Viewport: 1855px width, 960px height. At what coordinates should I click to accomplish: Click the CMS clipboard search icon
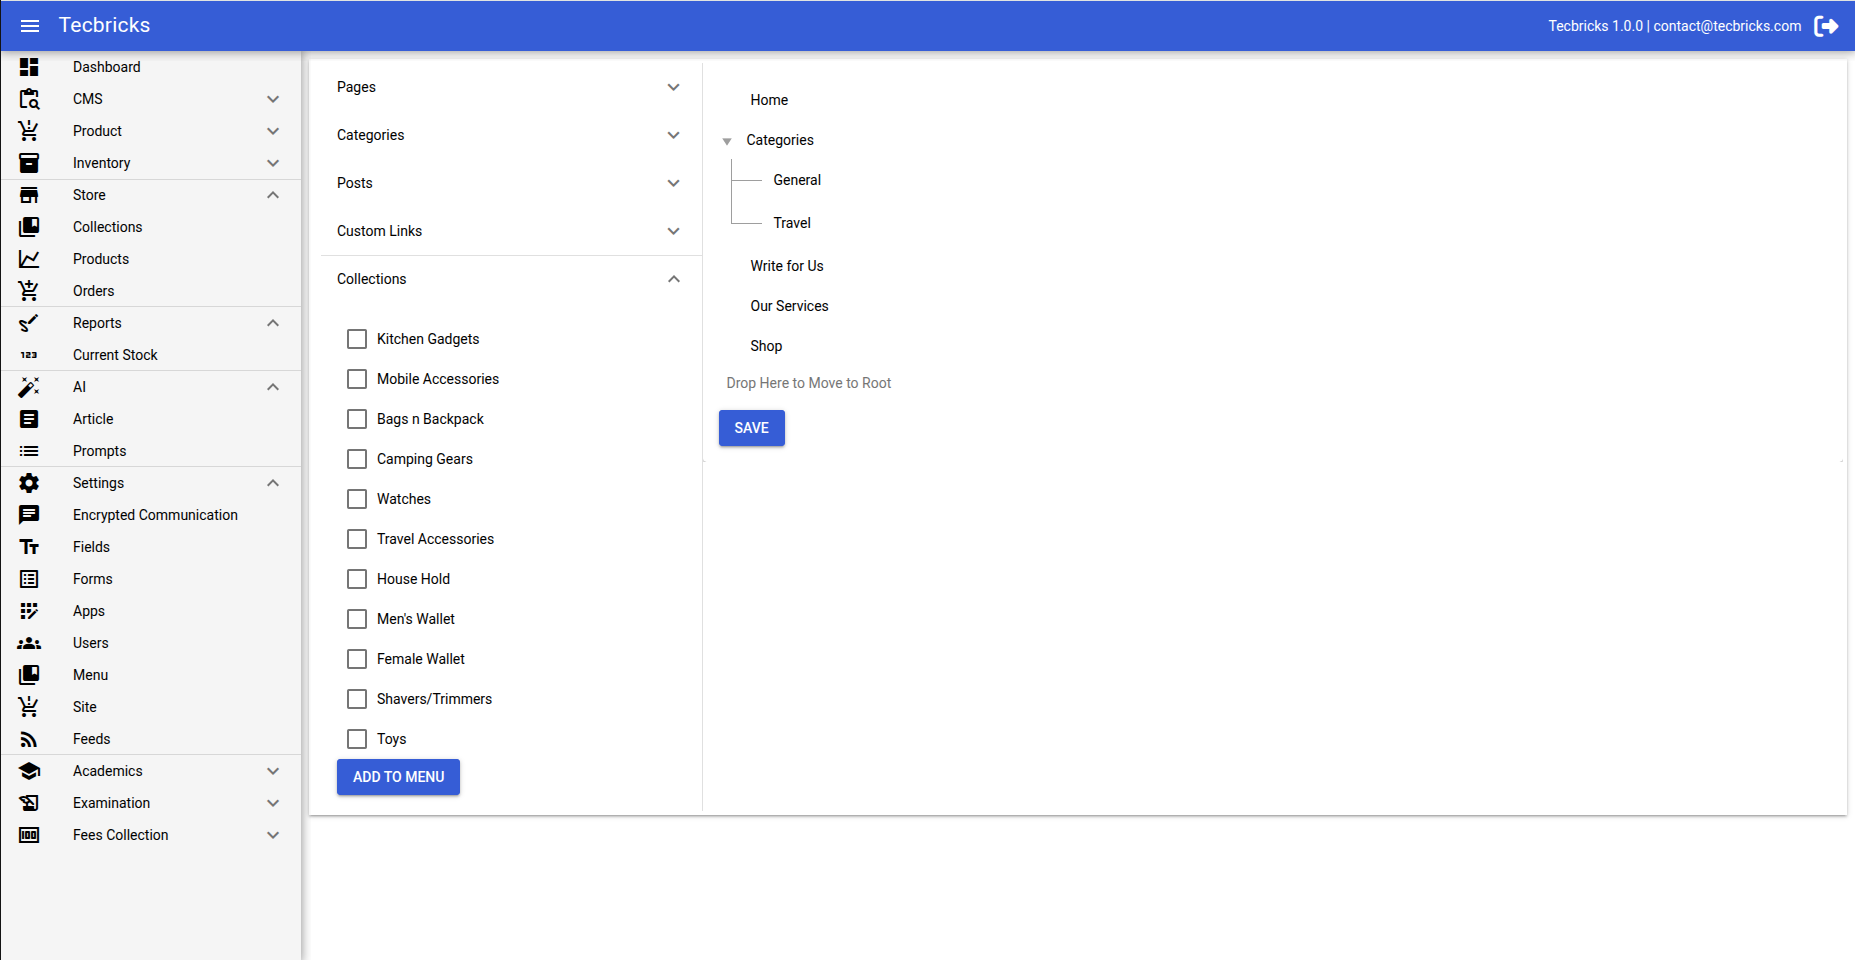[x=29, y=99]
